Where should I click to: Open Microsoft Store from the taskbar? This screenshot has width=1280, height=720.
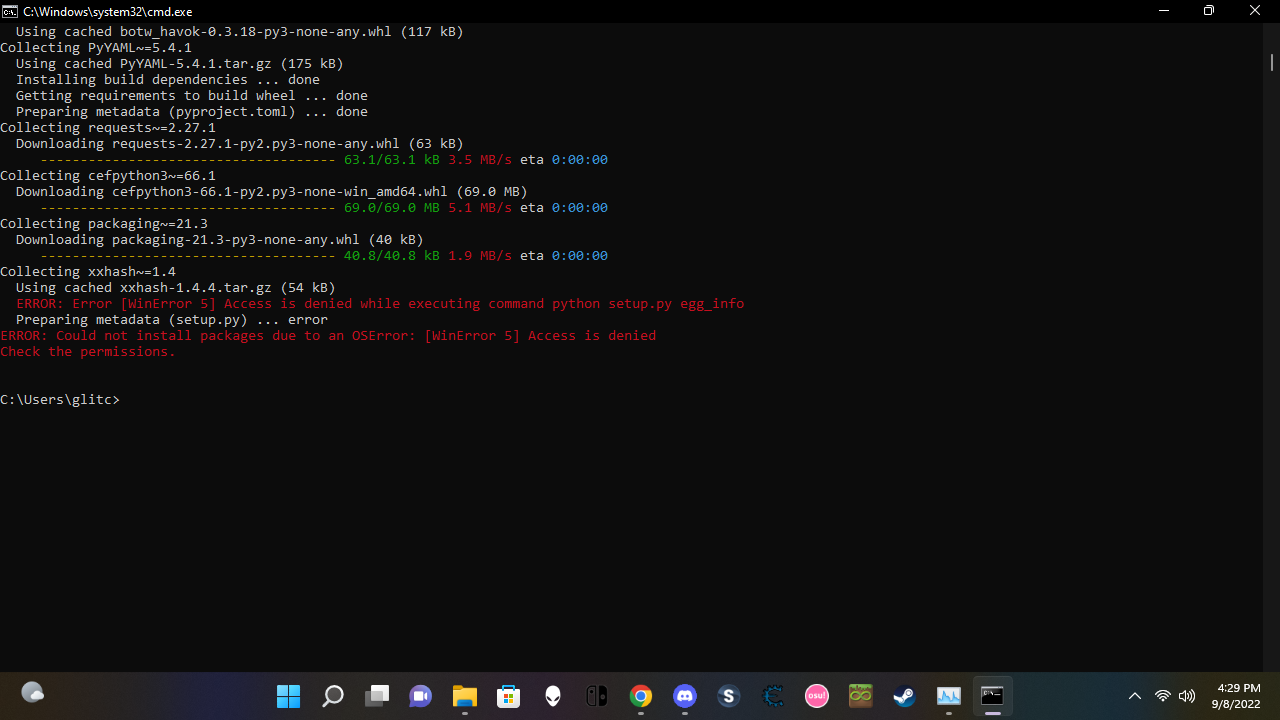(x=509, y=696)
